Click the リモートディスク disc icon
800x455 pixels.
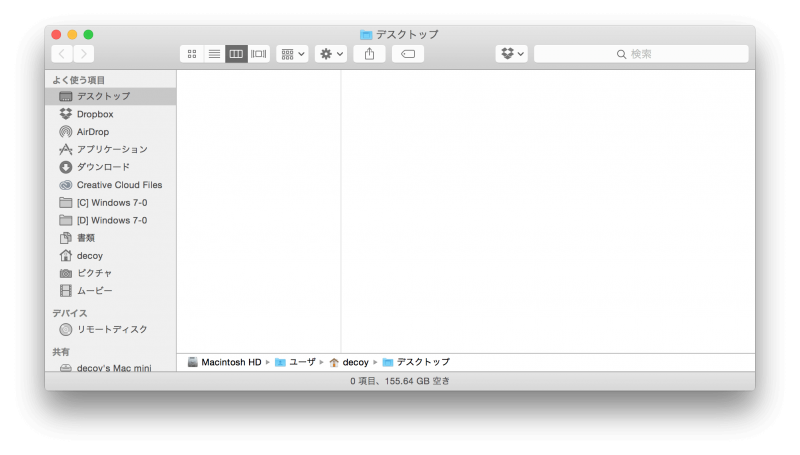click(x=65, y=330)
